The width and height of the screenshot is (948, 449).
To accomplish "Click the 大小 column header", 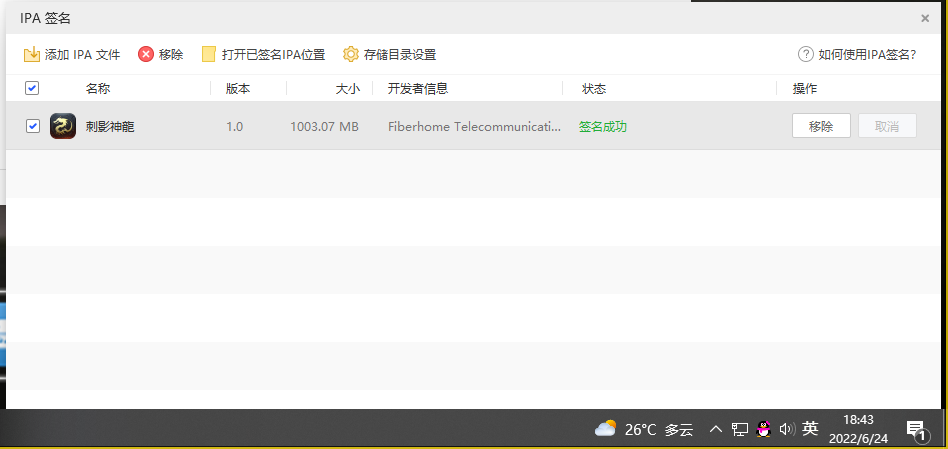I will [348, 89].
